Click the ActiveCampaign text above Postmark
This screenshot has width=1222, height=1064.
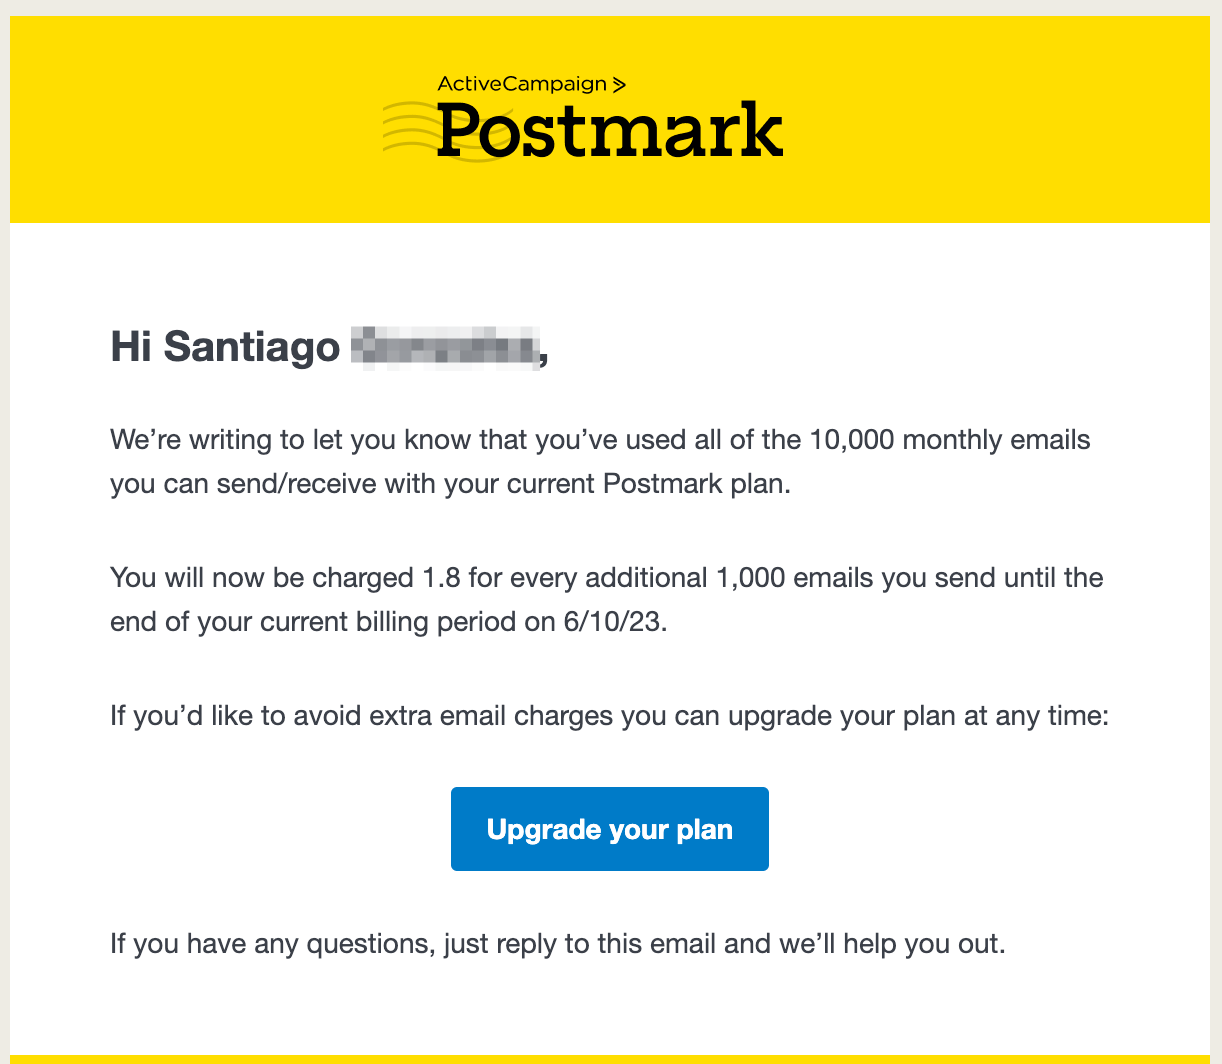tap(522, 84)
